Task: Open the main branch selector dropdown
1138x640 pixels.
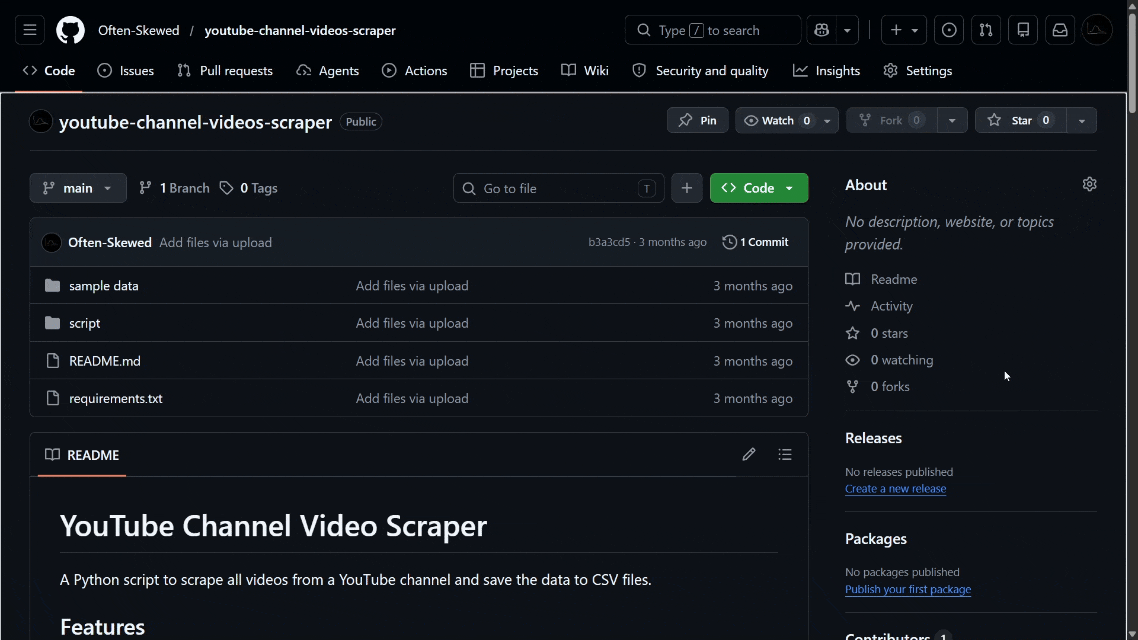Action: click(x=78, y=188)
